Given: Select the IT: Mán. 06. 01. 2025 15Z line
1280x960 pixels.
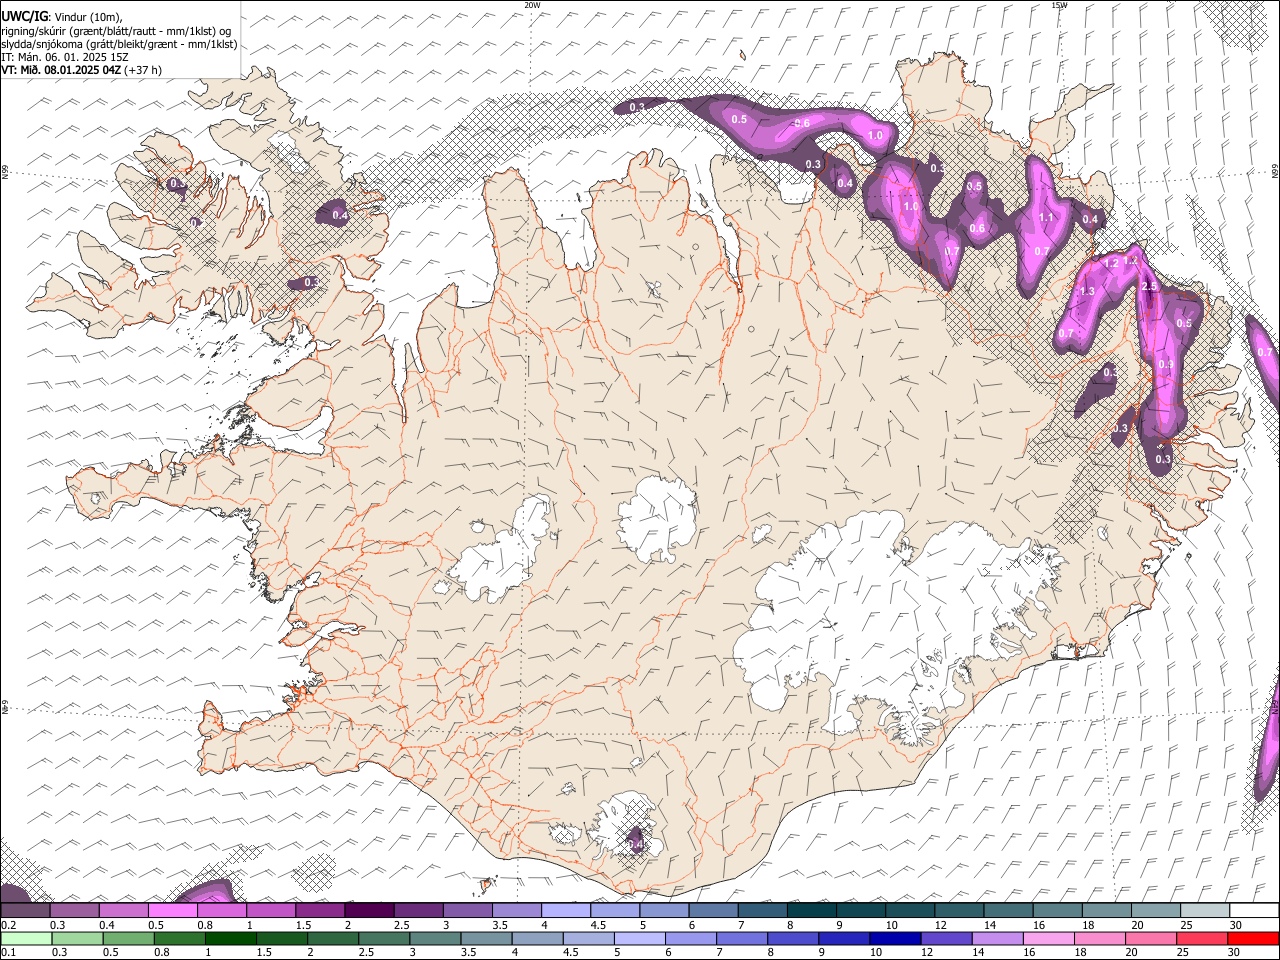Looking at the screenshot, I should pos(66,57).
